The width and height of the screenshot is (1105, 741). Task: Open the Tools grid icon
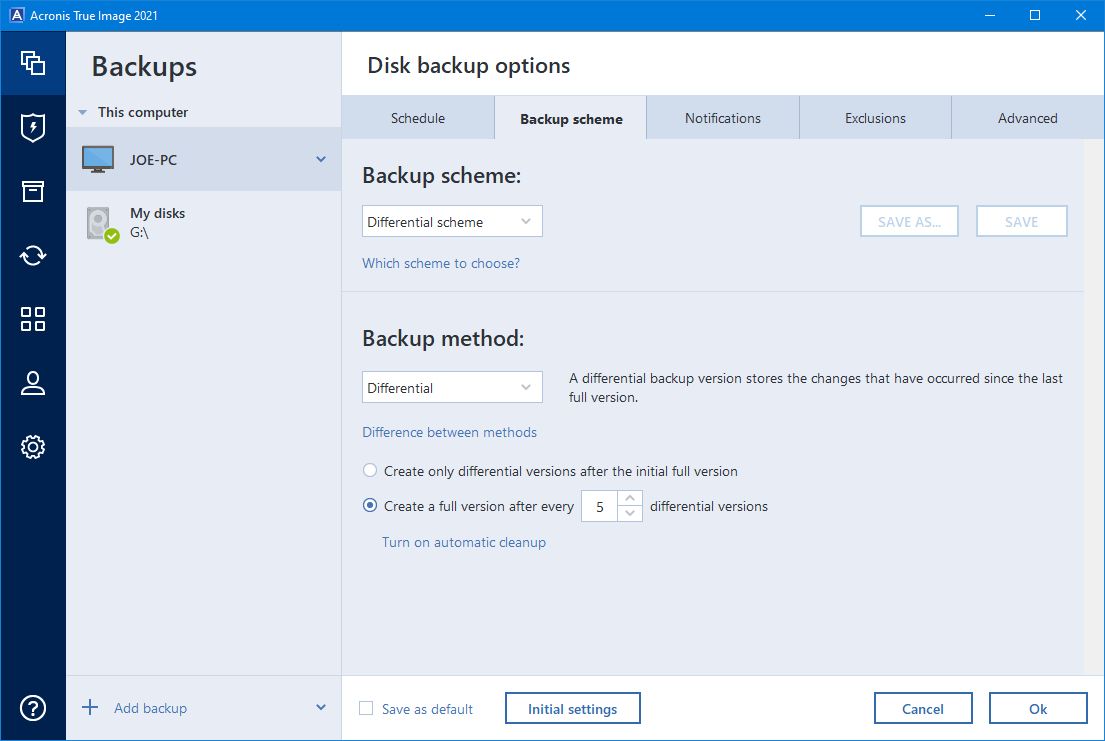point(32,319)
